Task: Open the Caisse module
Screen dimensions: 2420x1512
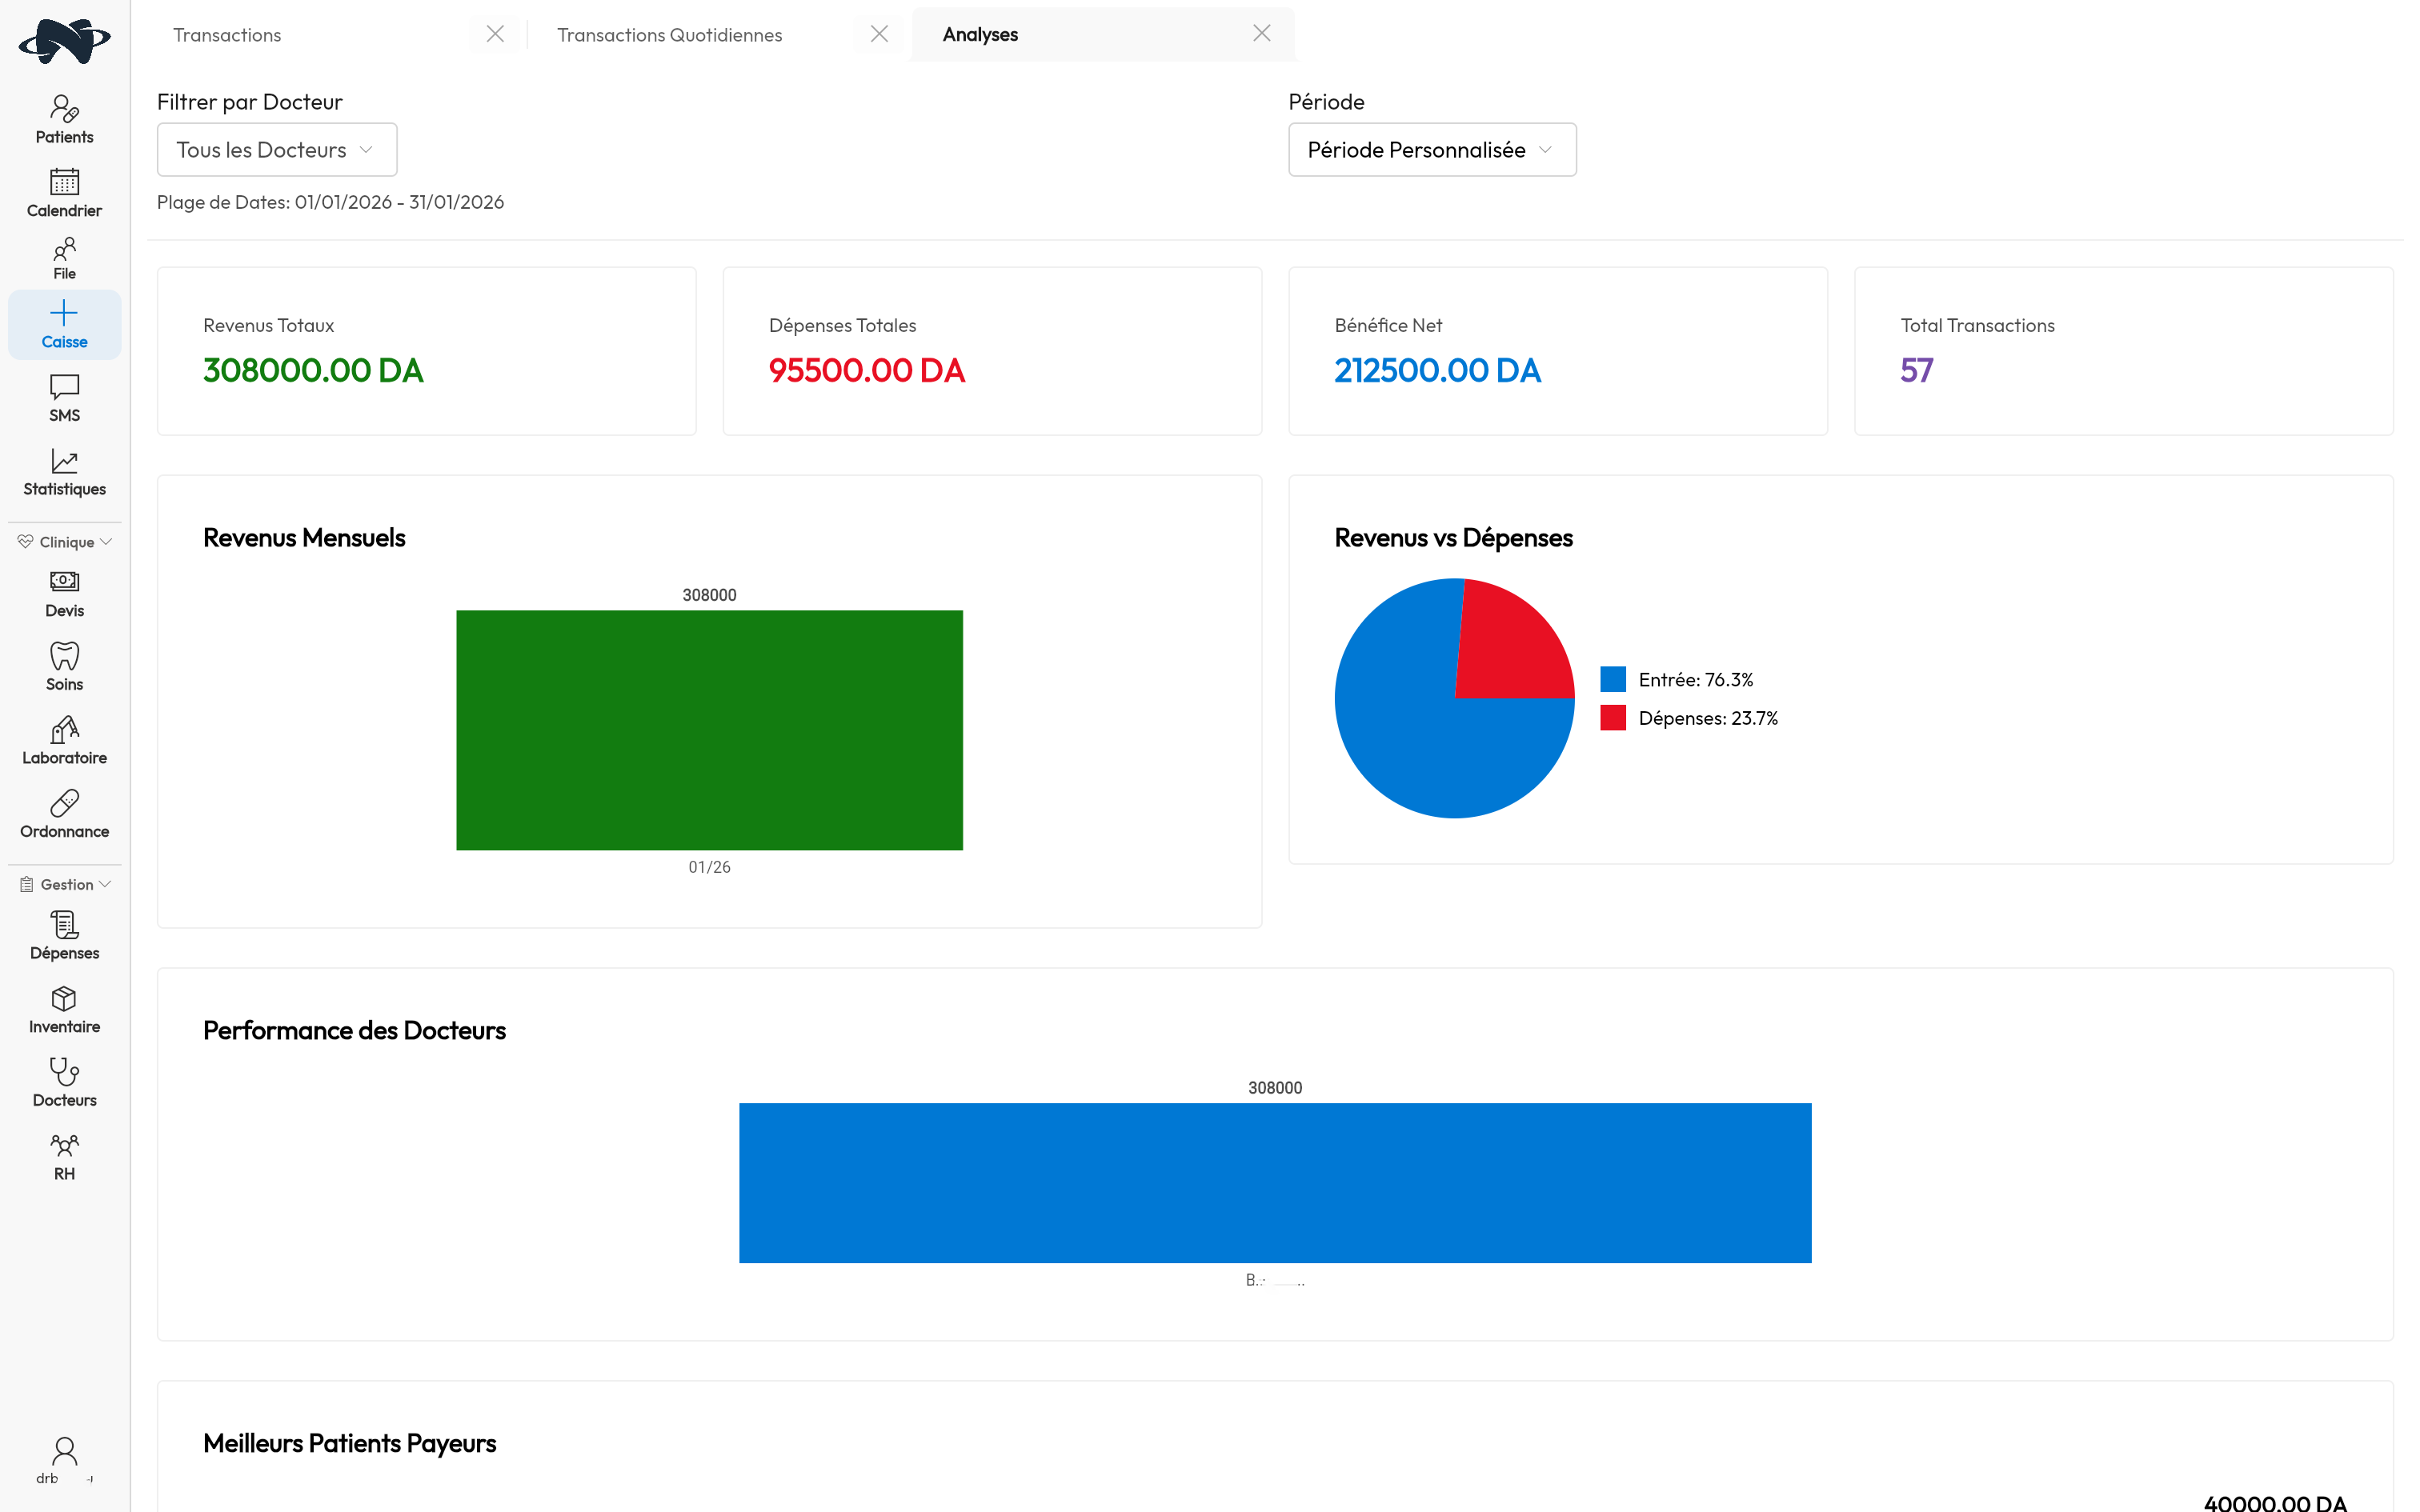Action: tap(64, 323)
